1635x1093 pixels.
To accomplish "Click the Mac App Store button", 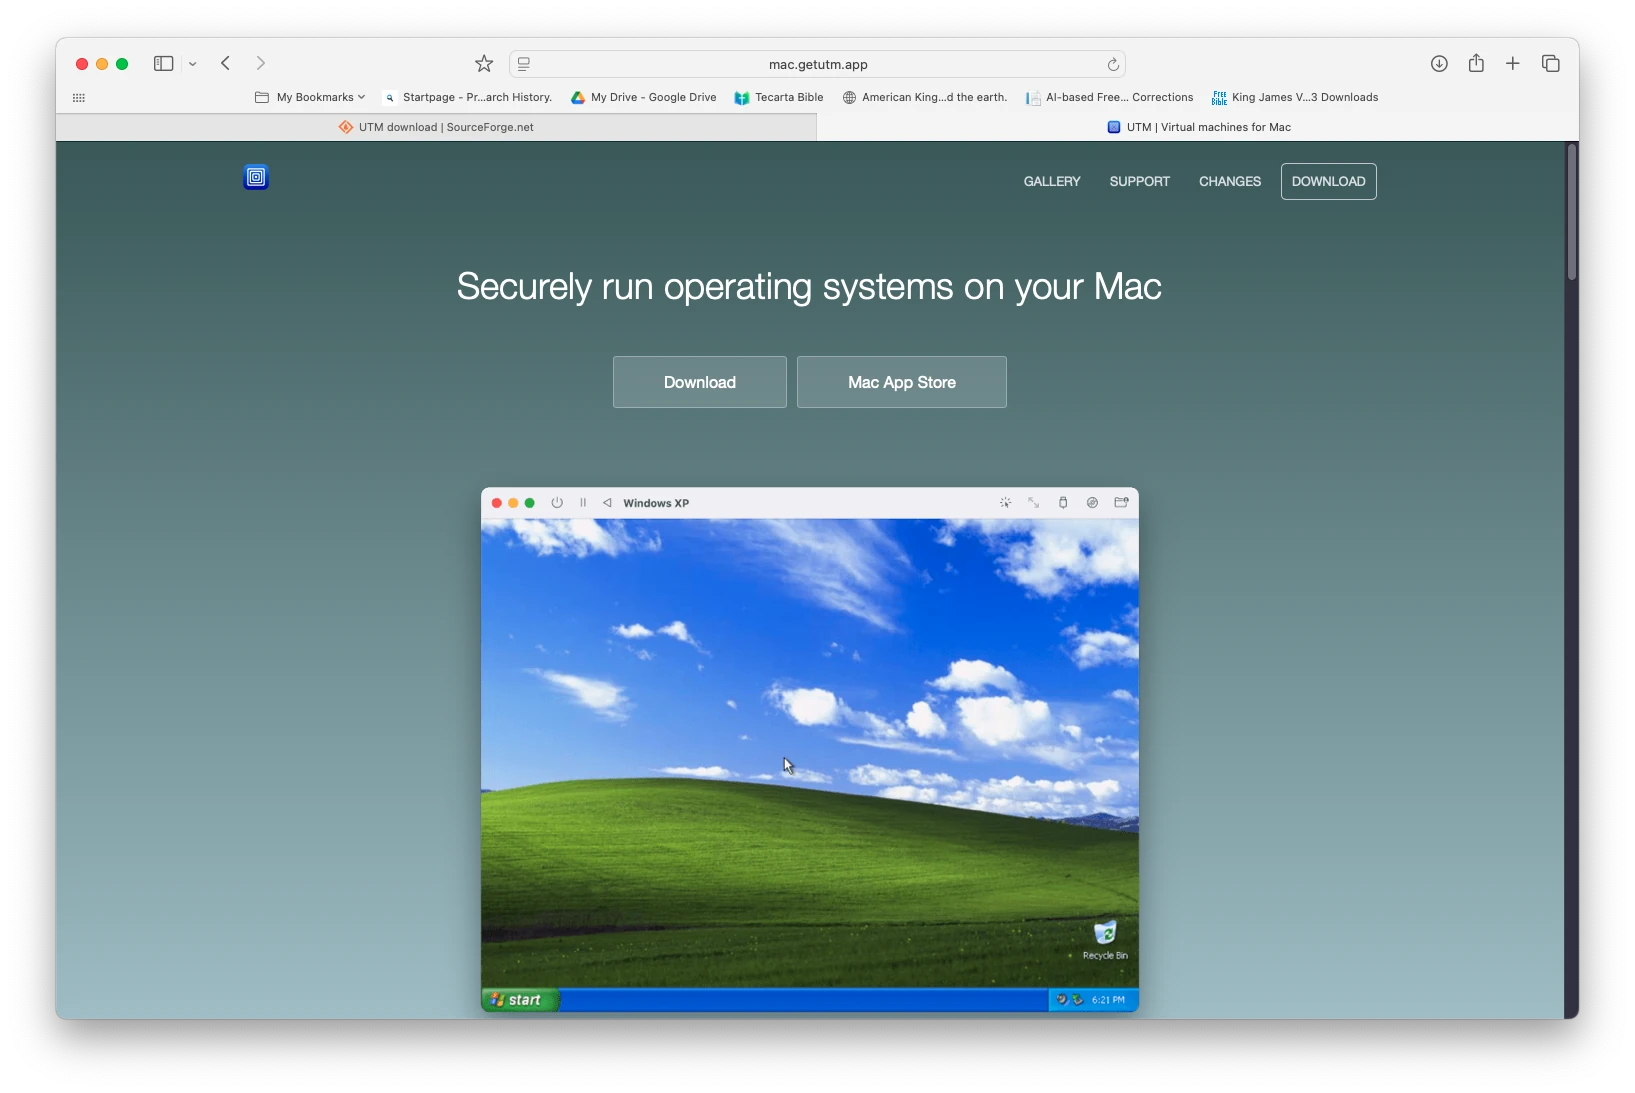I will pyautogui.click(x=902, y=382).
